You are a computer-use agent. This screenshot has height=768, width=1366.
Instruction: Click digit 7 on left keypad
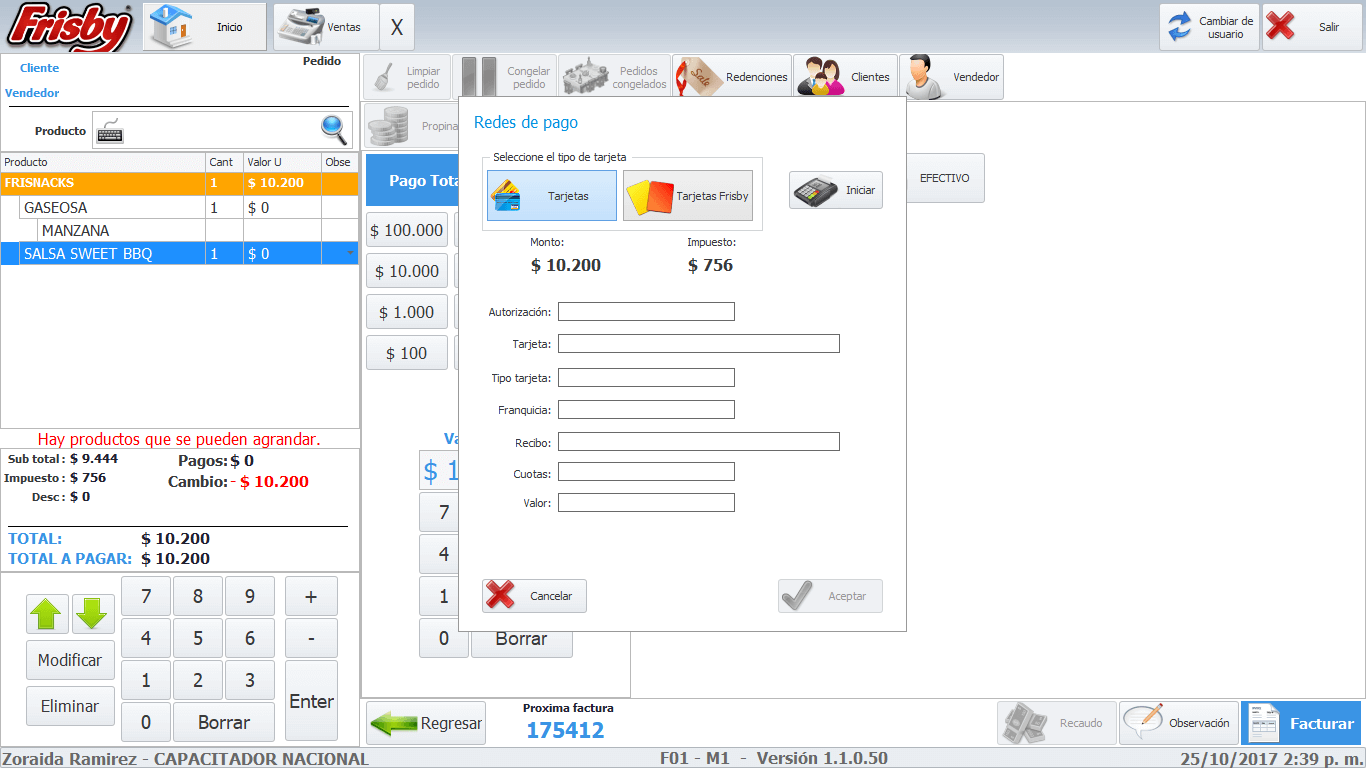147,596
